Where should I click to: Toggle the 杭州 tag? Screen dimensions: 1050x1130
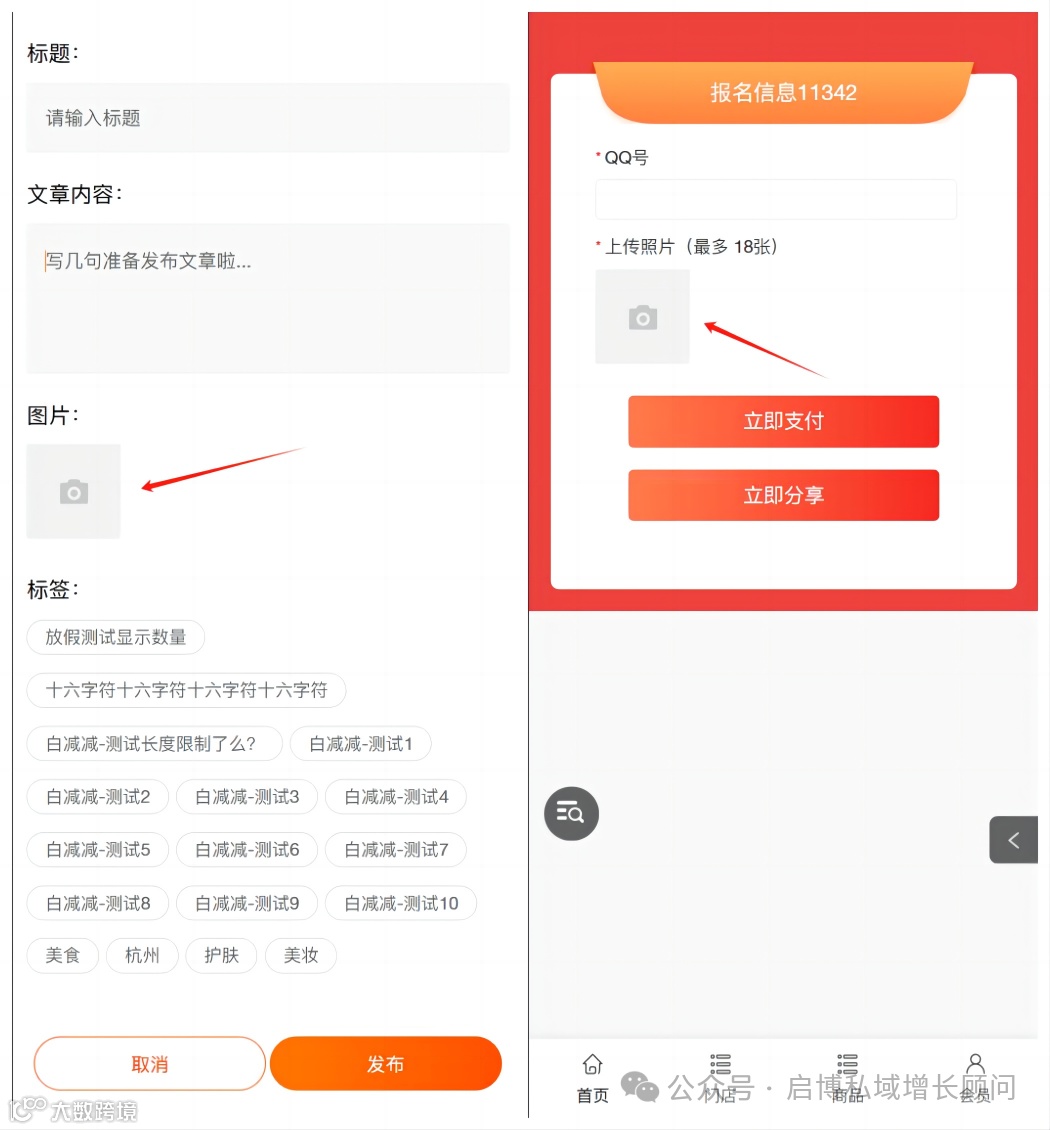coord(142,956)
